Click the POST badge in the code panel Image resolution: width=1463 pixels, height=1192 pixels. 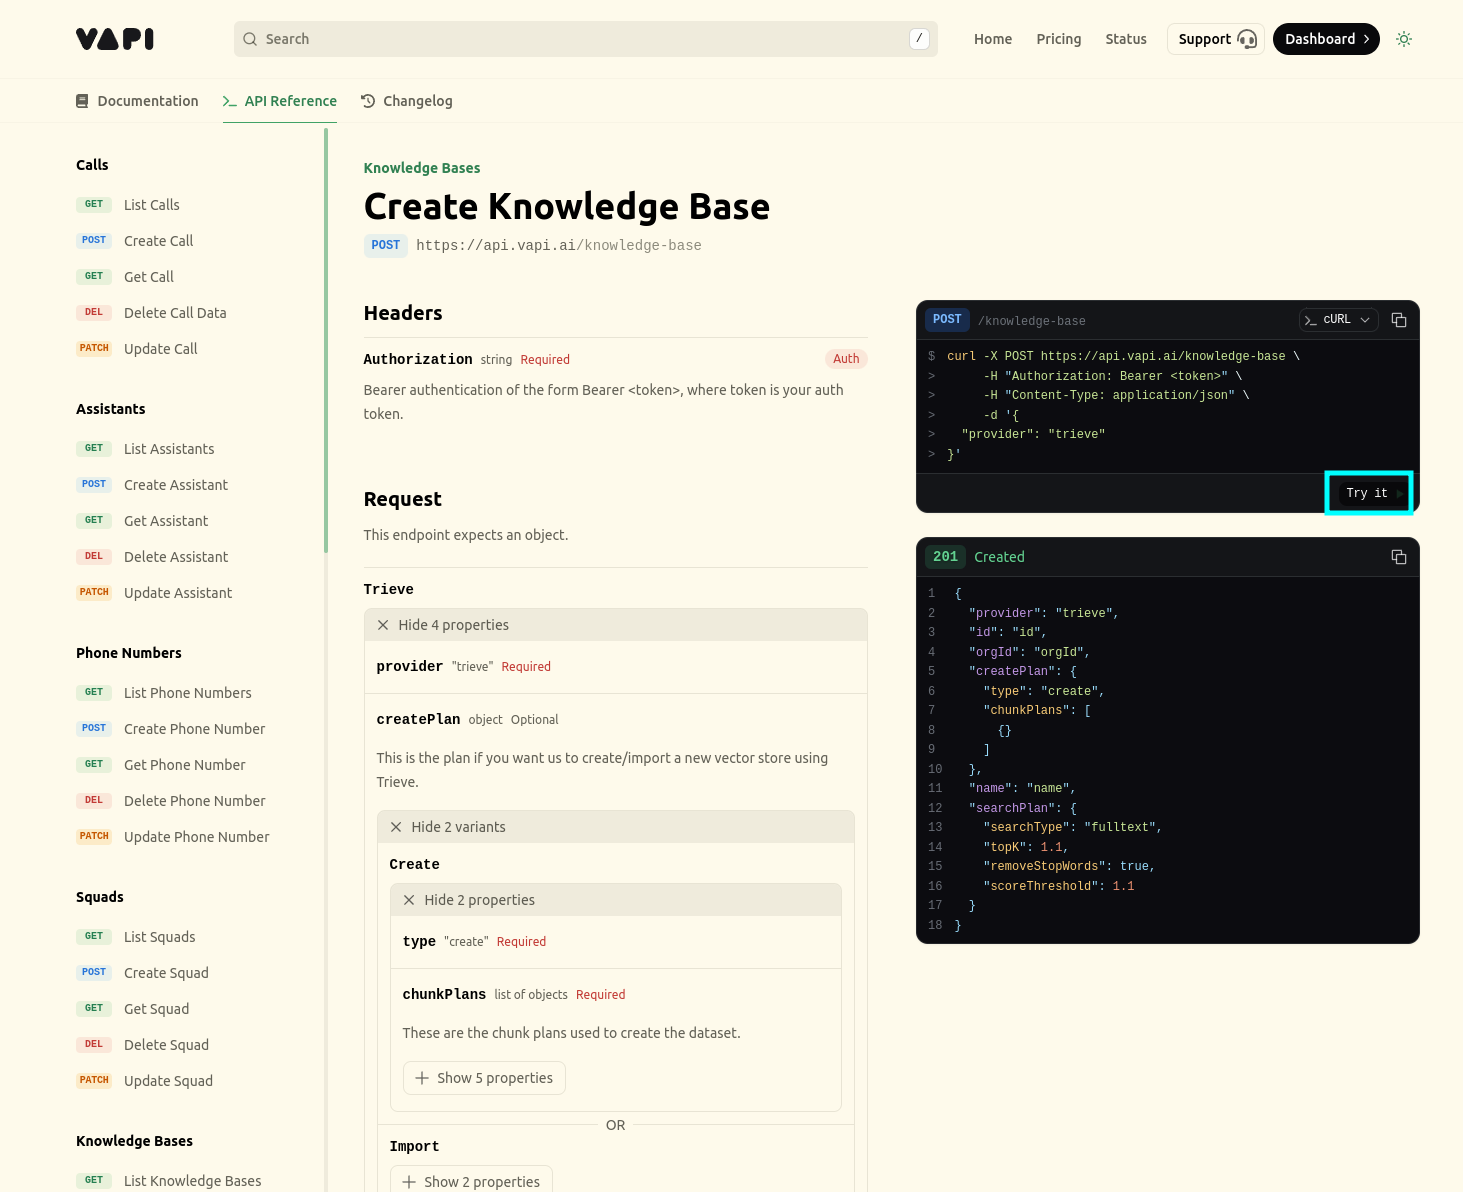pos(947,320)
